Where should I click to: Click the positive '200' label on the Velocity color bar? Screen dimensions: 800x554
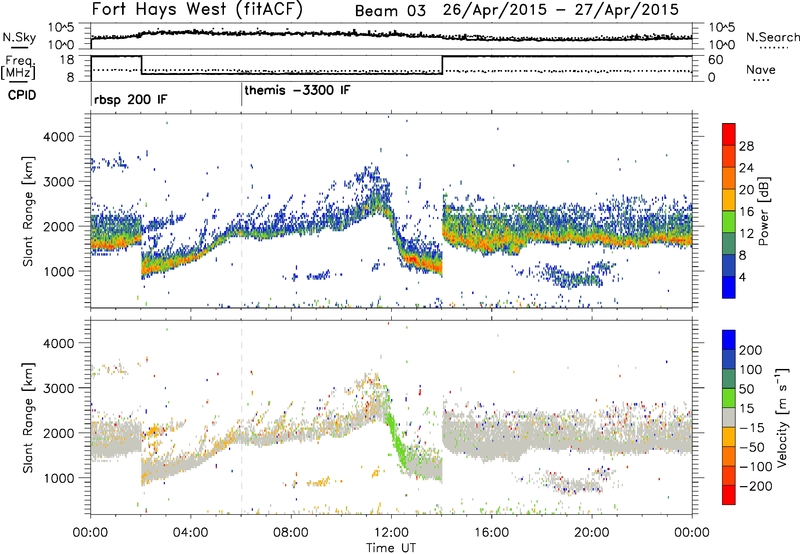751,350
